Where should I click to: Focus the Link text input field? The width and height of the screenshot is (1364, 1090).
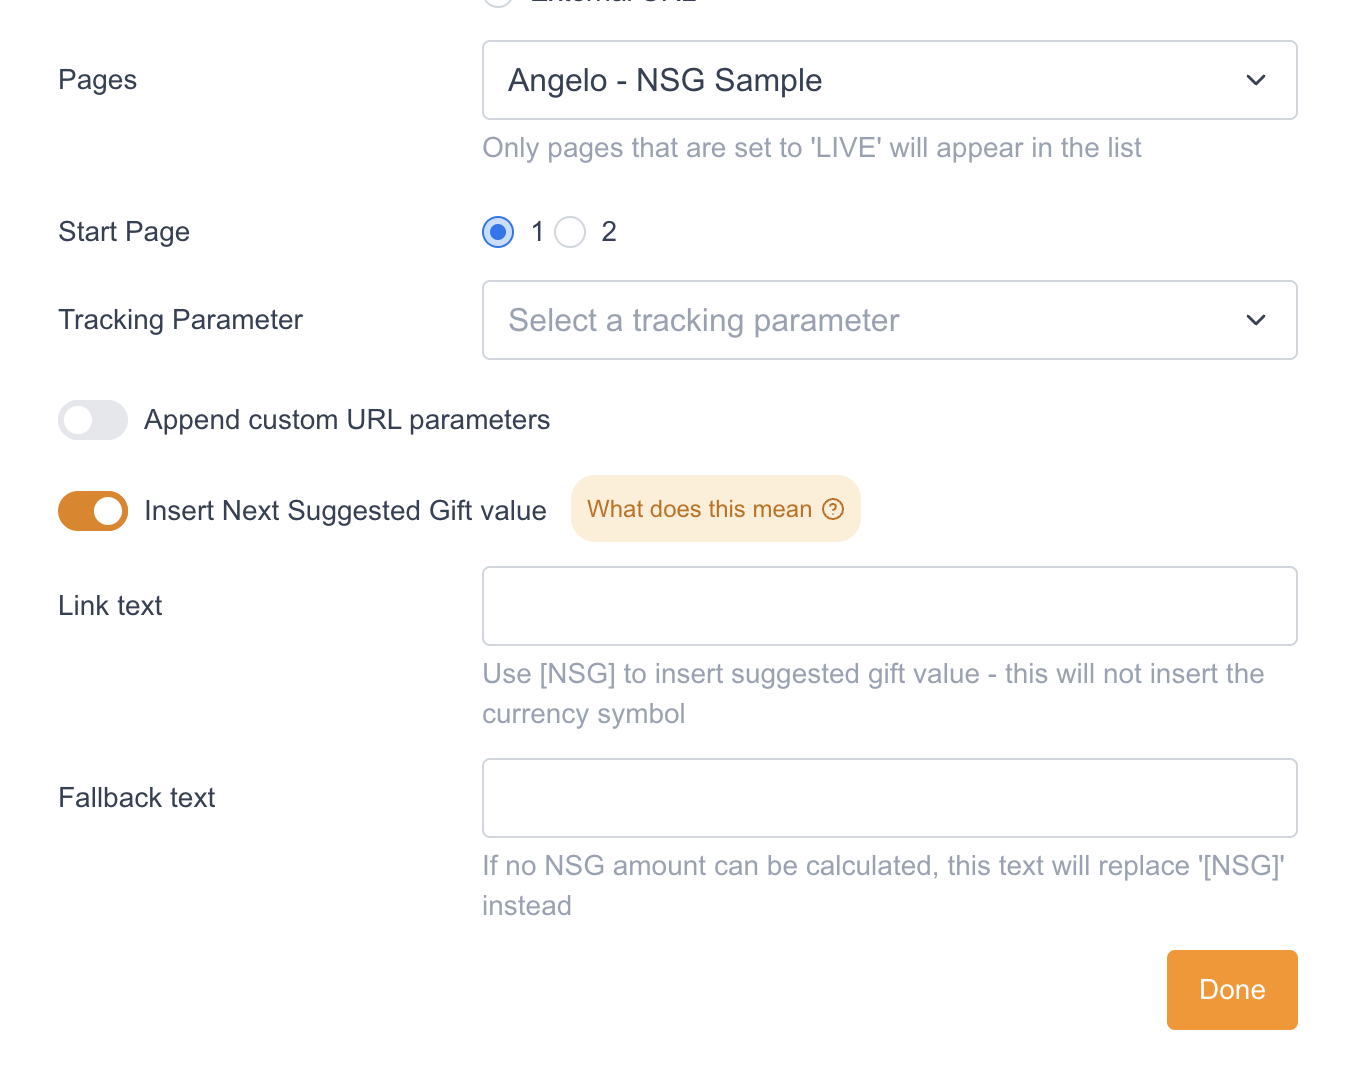tap(889, 606)
